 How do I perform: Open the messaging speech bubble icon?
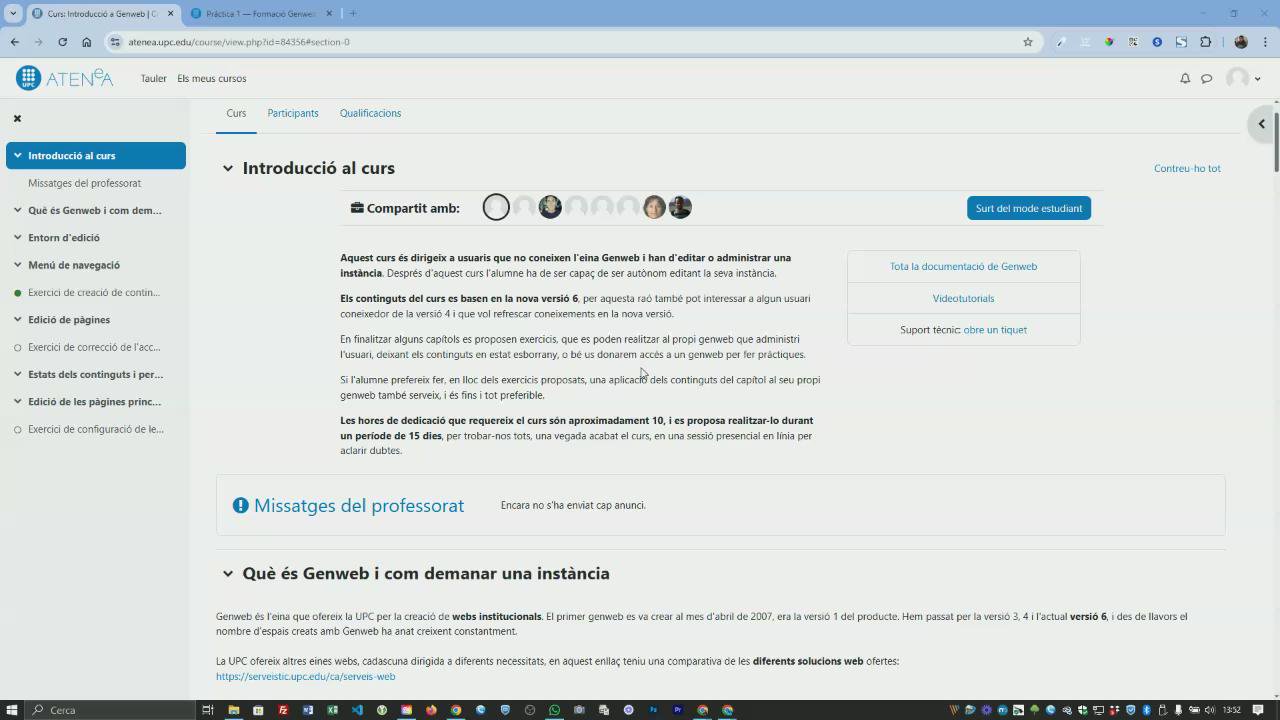(x=1207, y=78)
